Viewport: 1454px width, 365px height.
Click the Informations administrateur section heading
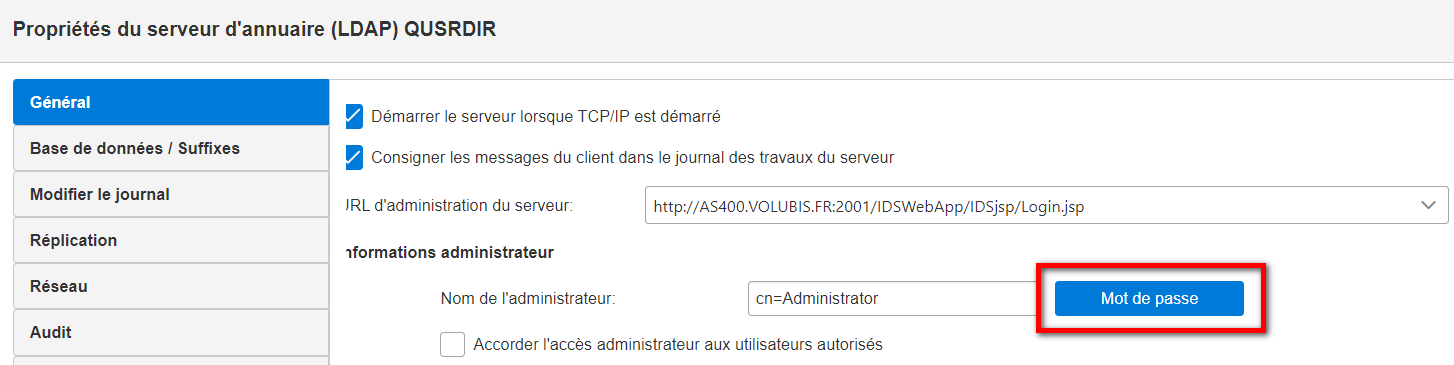click(x=448, y=252)
